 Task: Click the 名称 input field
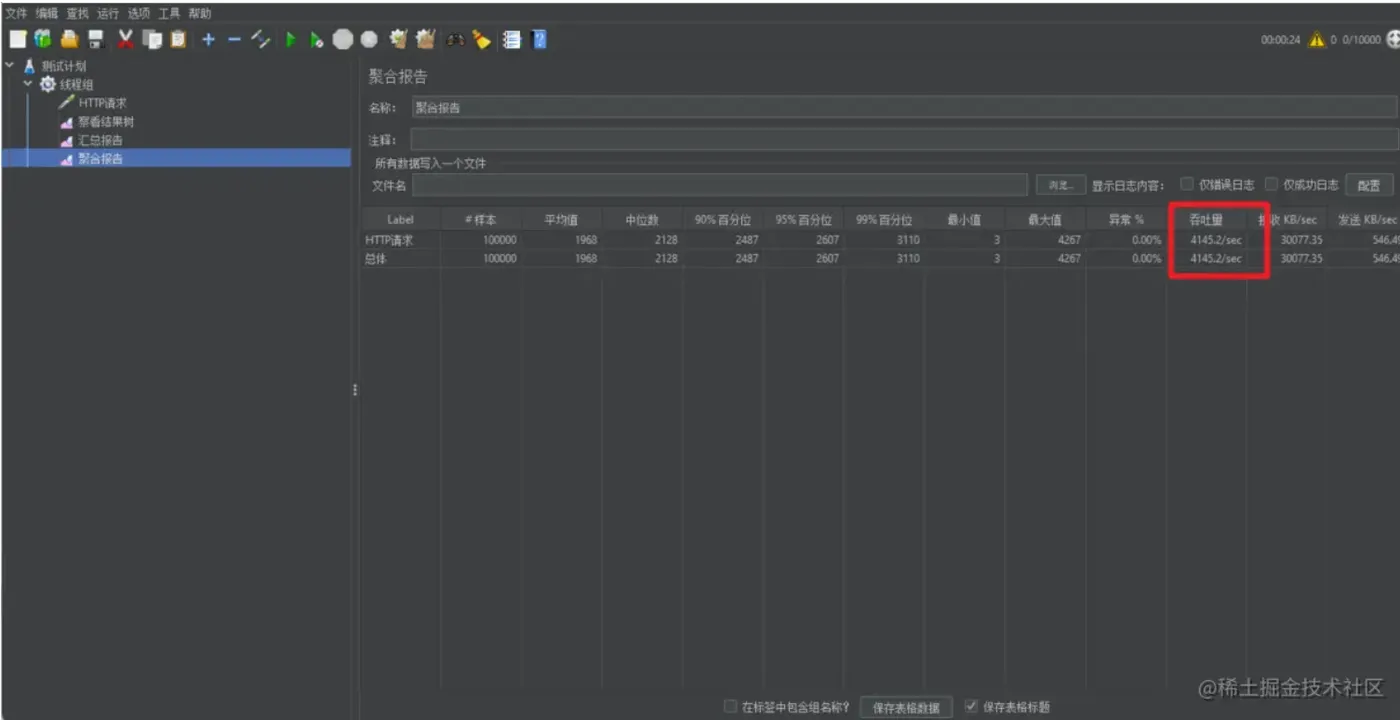[904, 108]
